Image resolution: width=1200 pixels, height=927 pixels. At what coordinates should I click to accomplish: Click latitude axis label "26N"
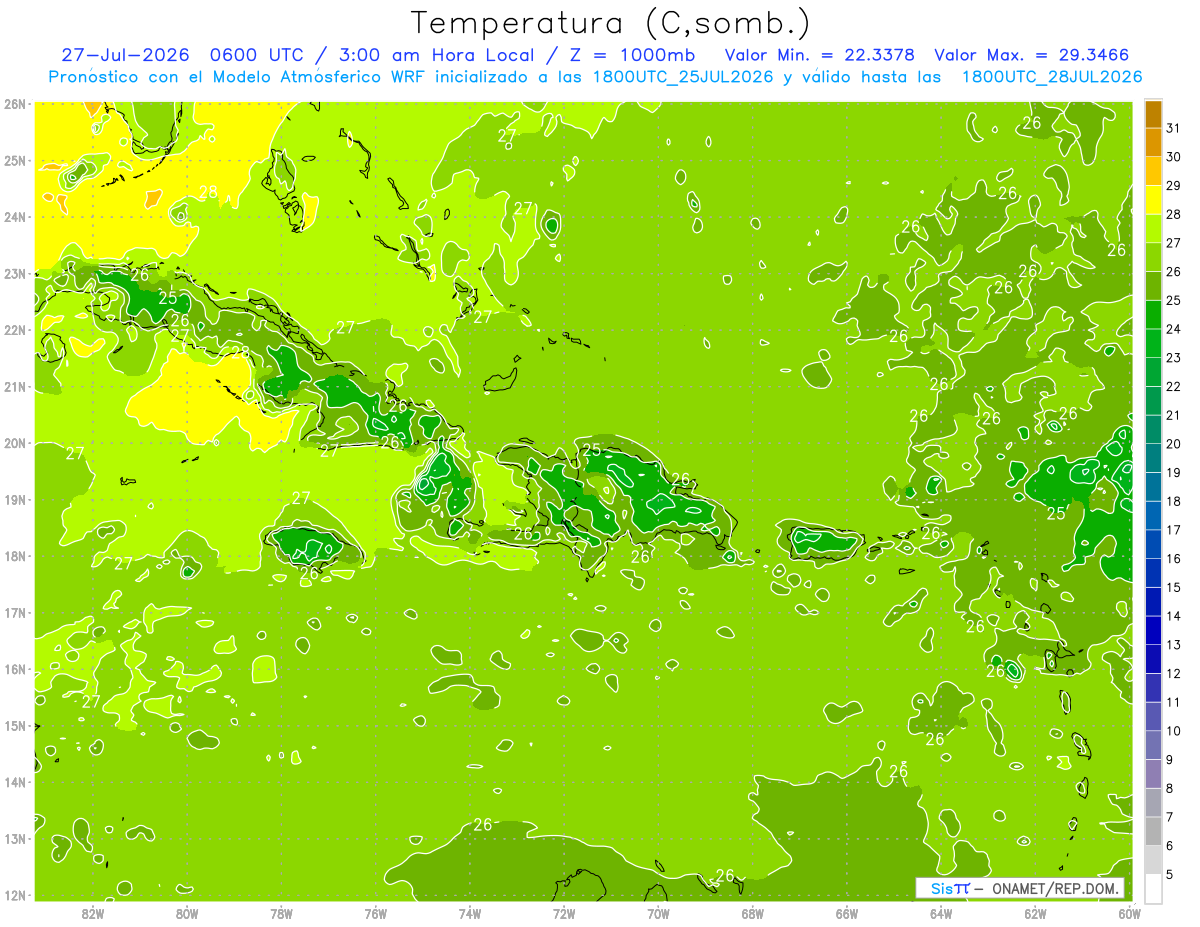[15, 104]
